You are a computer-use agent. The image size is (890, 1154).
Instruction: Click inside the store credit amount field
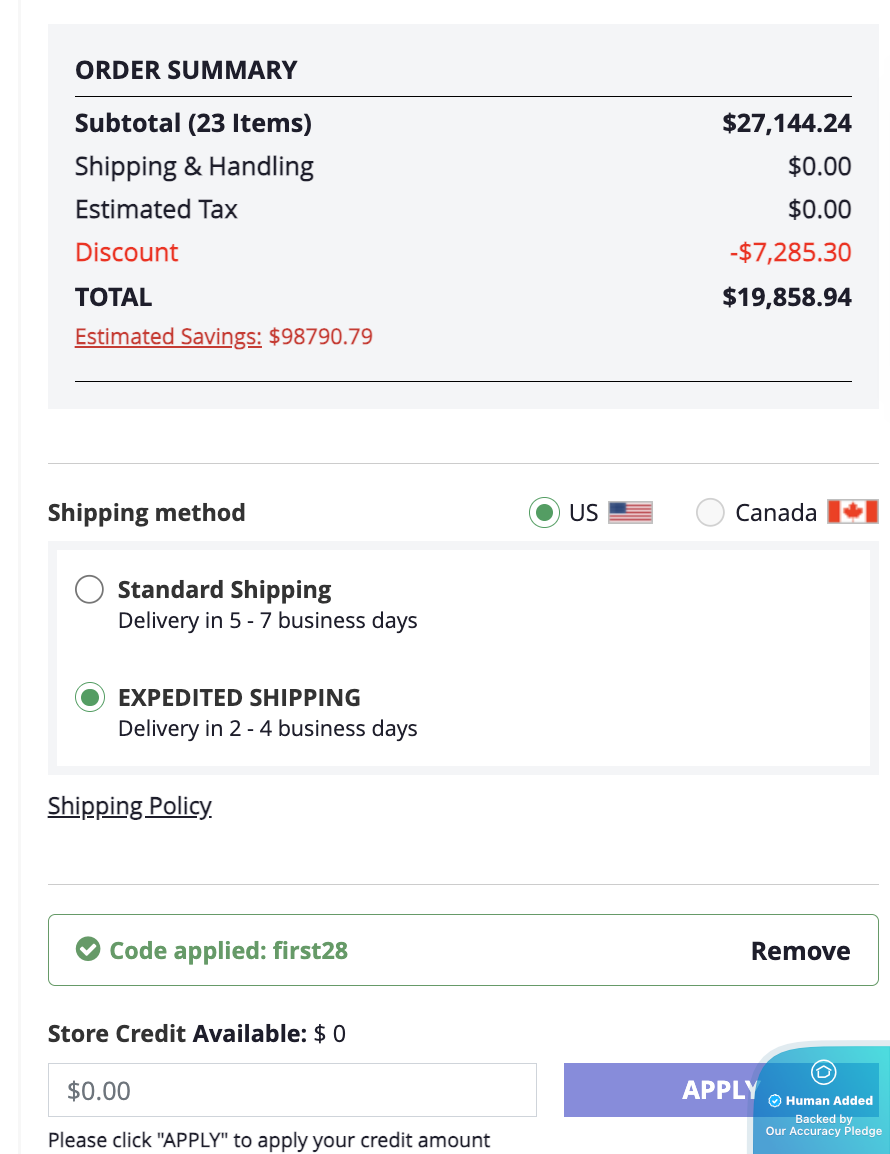click(x=292, y=1090)
